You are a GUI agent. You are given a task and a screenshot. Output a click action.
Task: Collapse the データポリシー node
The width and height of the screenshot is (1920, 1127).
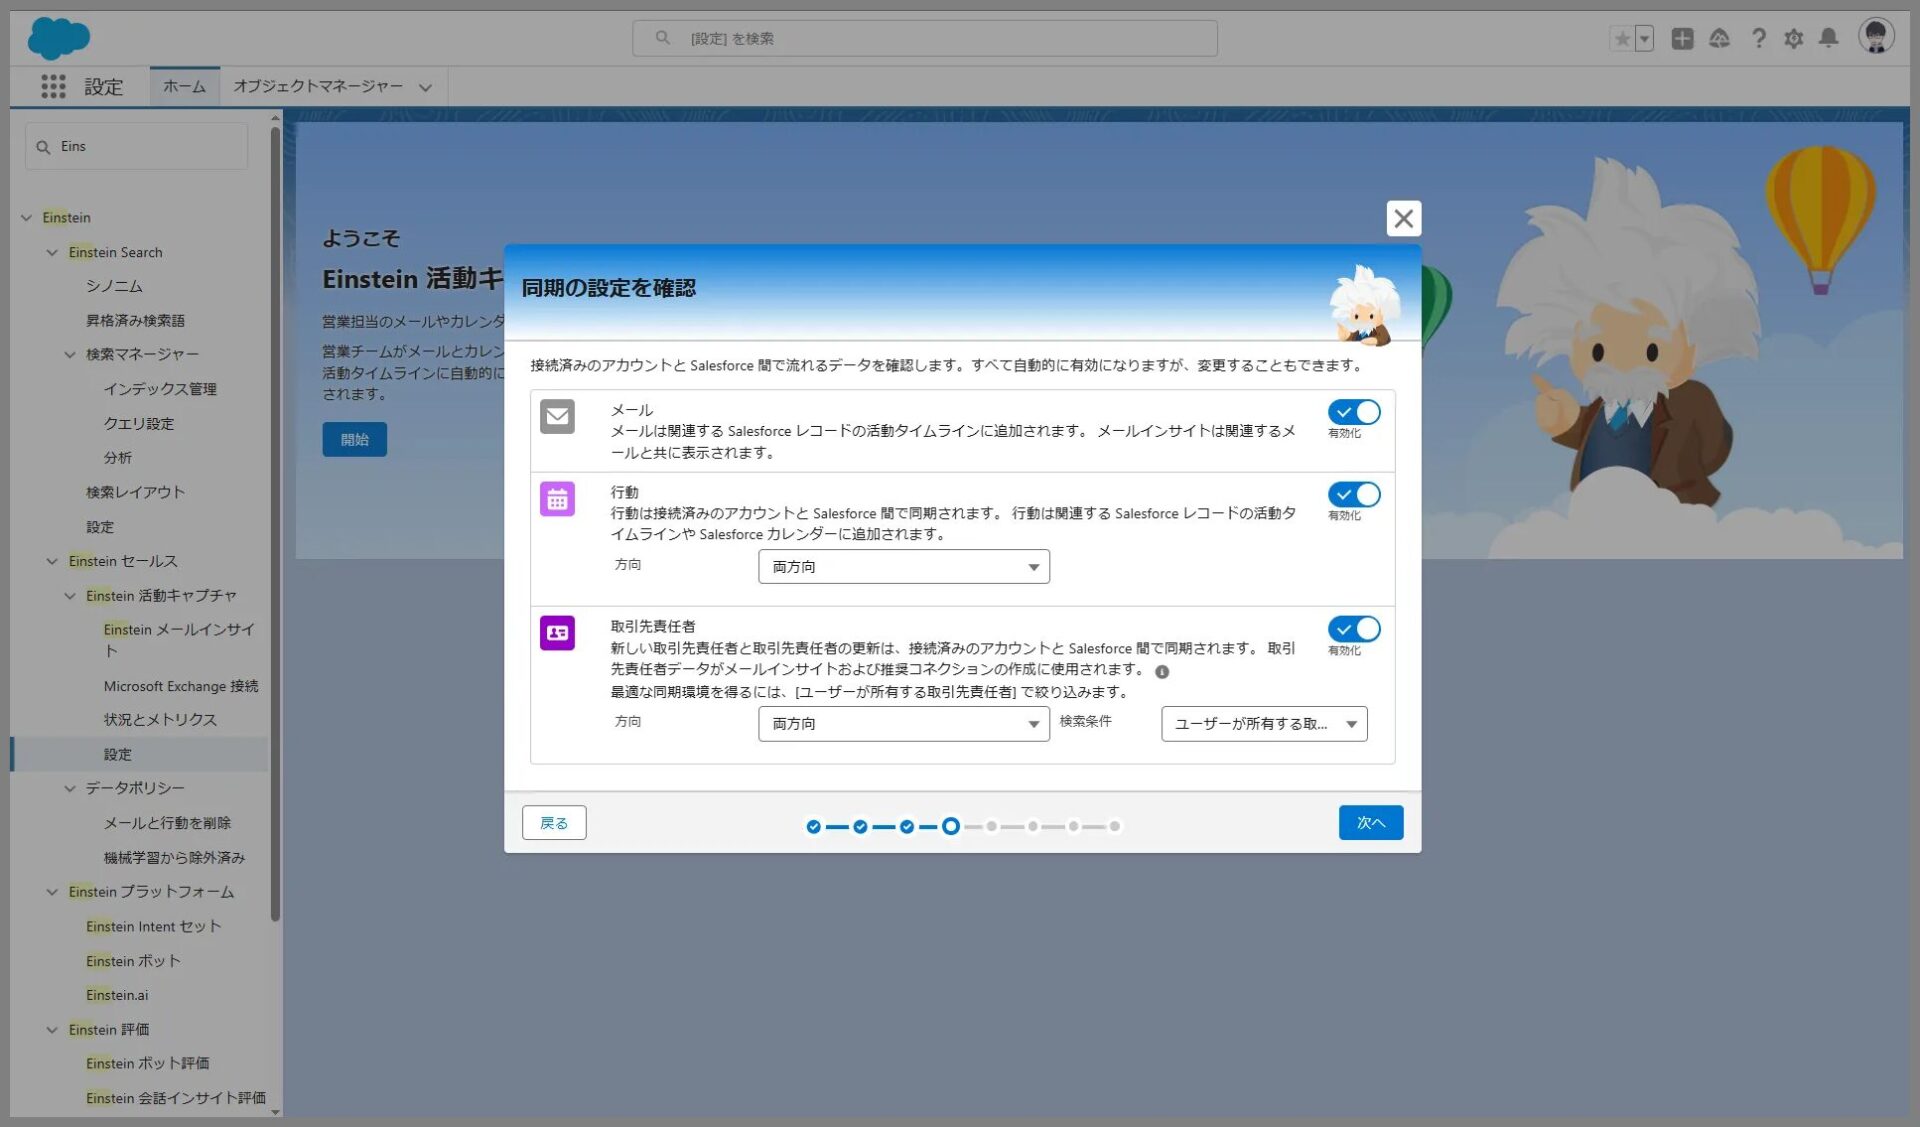click(69, 789)
